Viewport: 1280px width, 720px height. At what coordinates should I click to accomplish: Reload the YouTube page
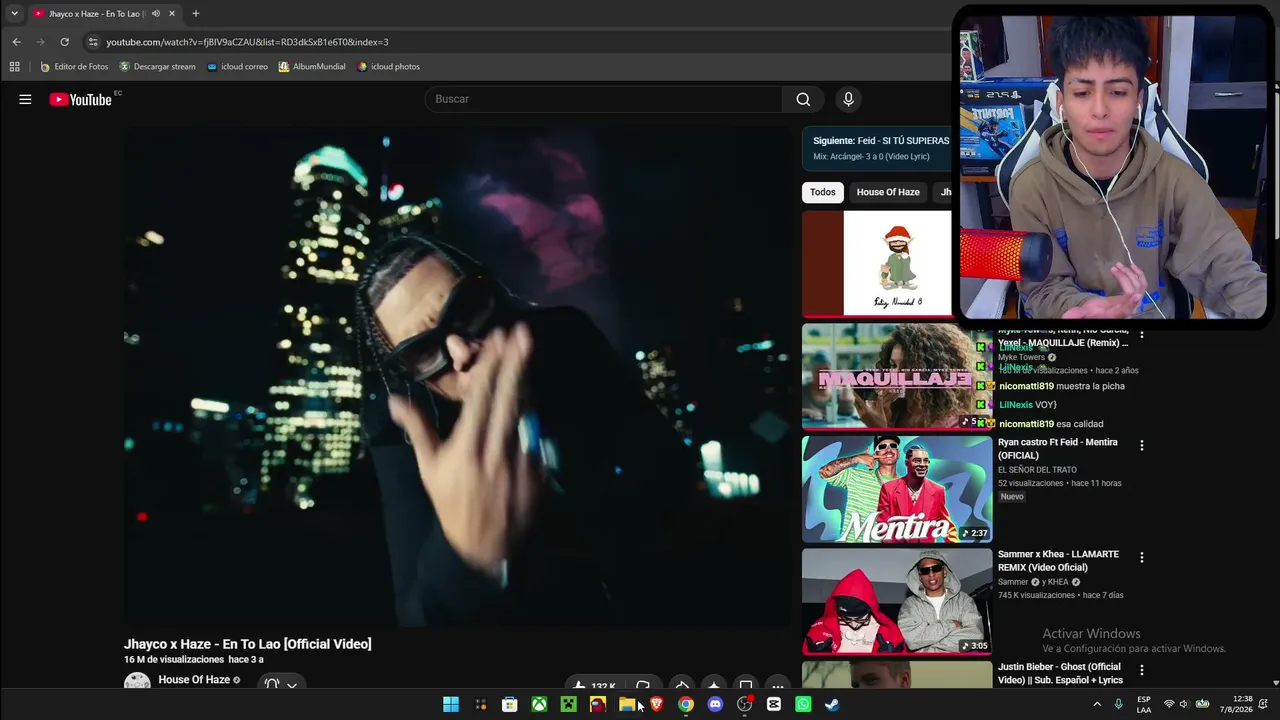64,42
